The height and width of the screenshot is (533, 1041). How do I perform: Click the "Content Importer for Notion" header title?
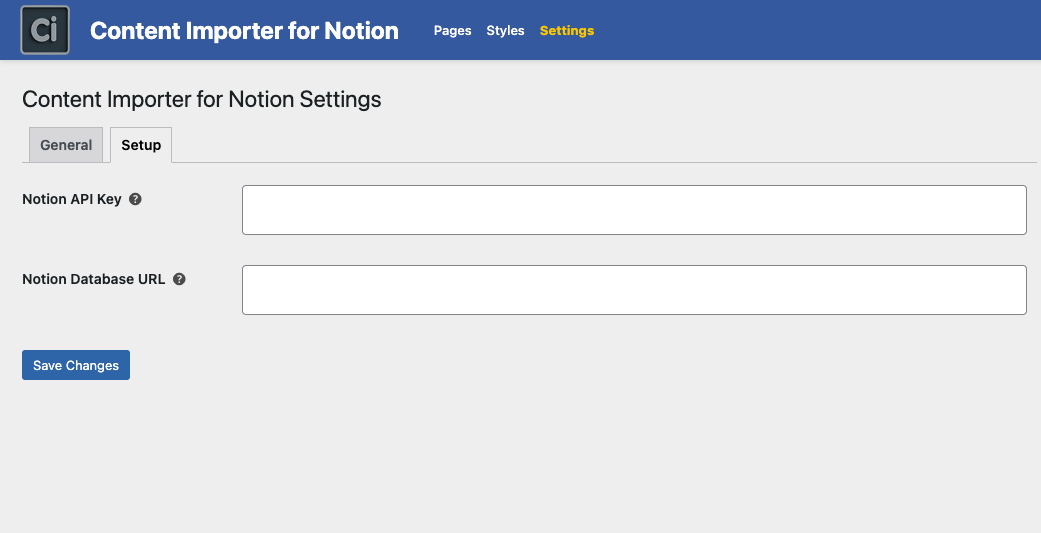click(x=244, y=31)
